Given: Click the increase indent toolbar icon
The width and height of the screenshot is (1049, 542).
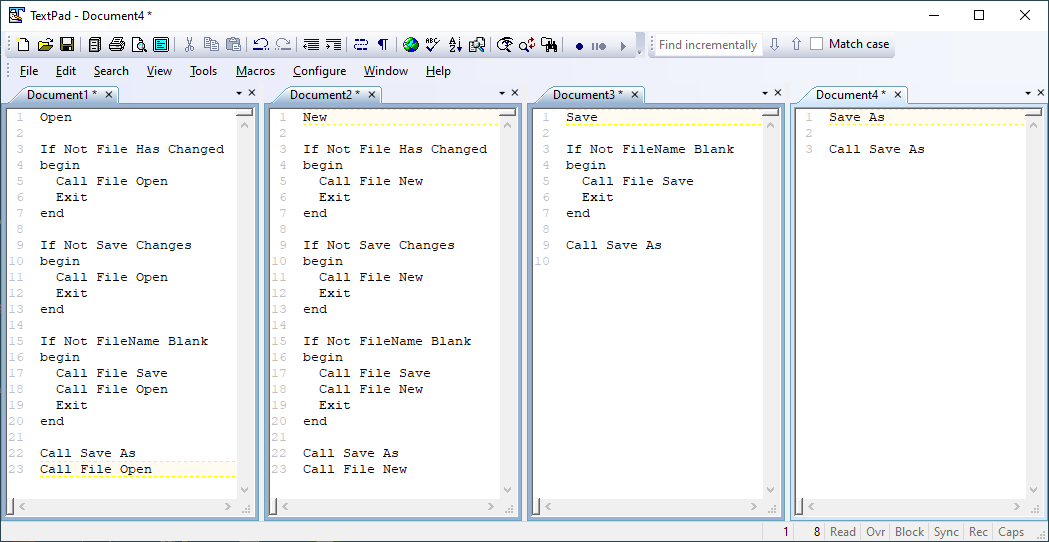Looking at the screenshot, I should tap(333, 45).
